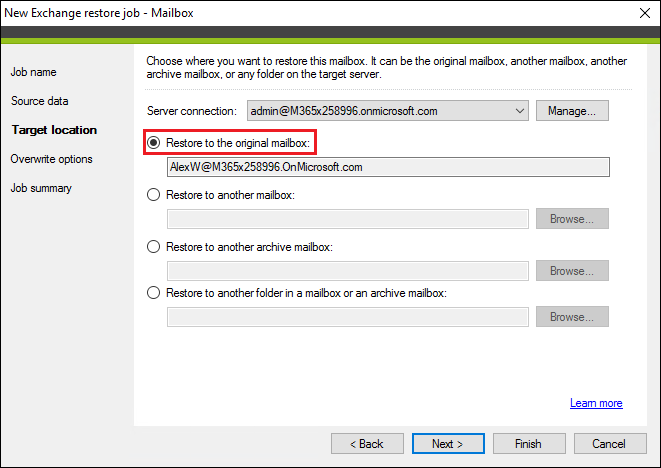The width and height of the screenshot is (661, 468).
Task: Browse for another folder in a mailbox
Action: (x=572, y=317)
